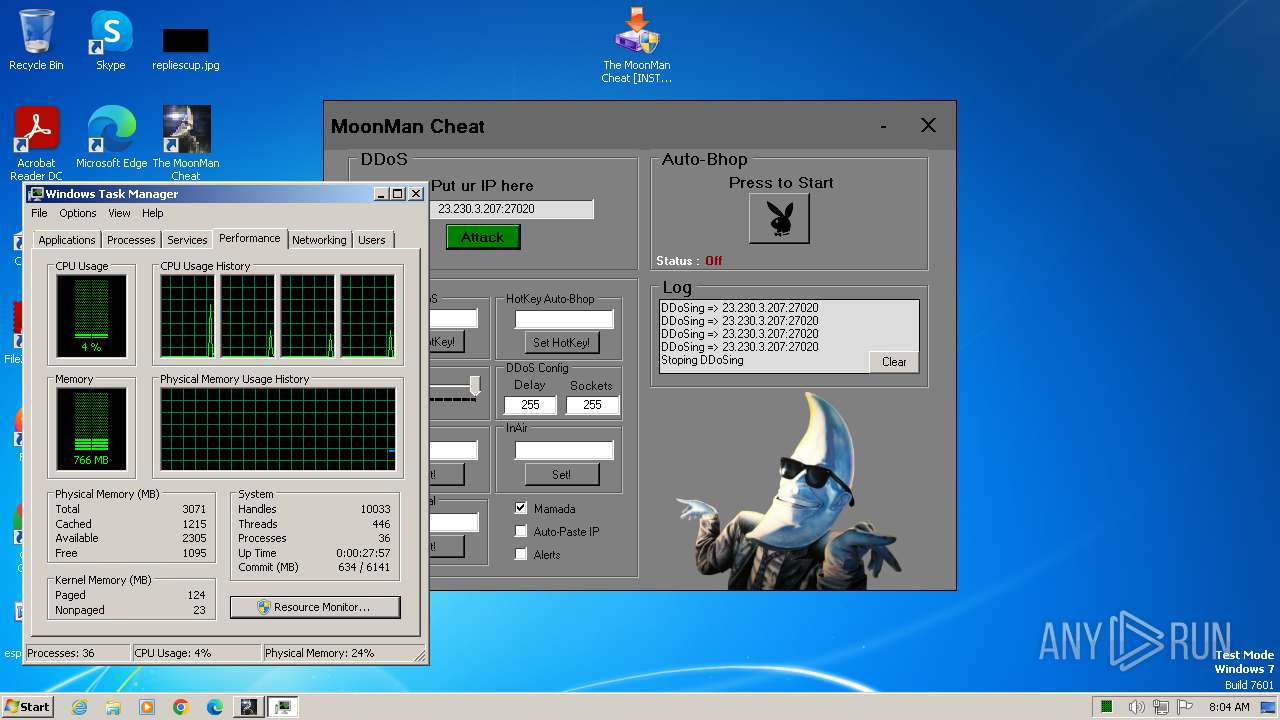Switch to the Services tab
This screenshot has width=1280, height=720.
click(187, 240)
